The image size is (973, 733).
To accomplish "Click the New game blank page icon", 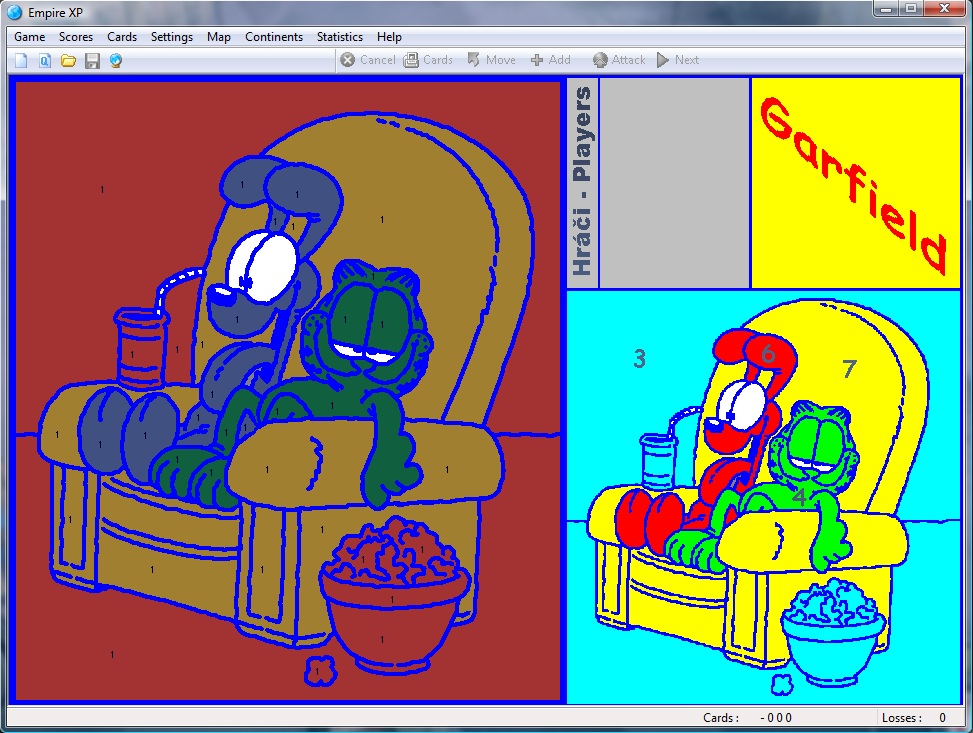I will click(x=22, y=60).
